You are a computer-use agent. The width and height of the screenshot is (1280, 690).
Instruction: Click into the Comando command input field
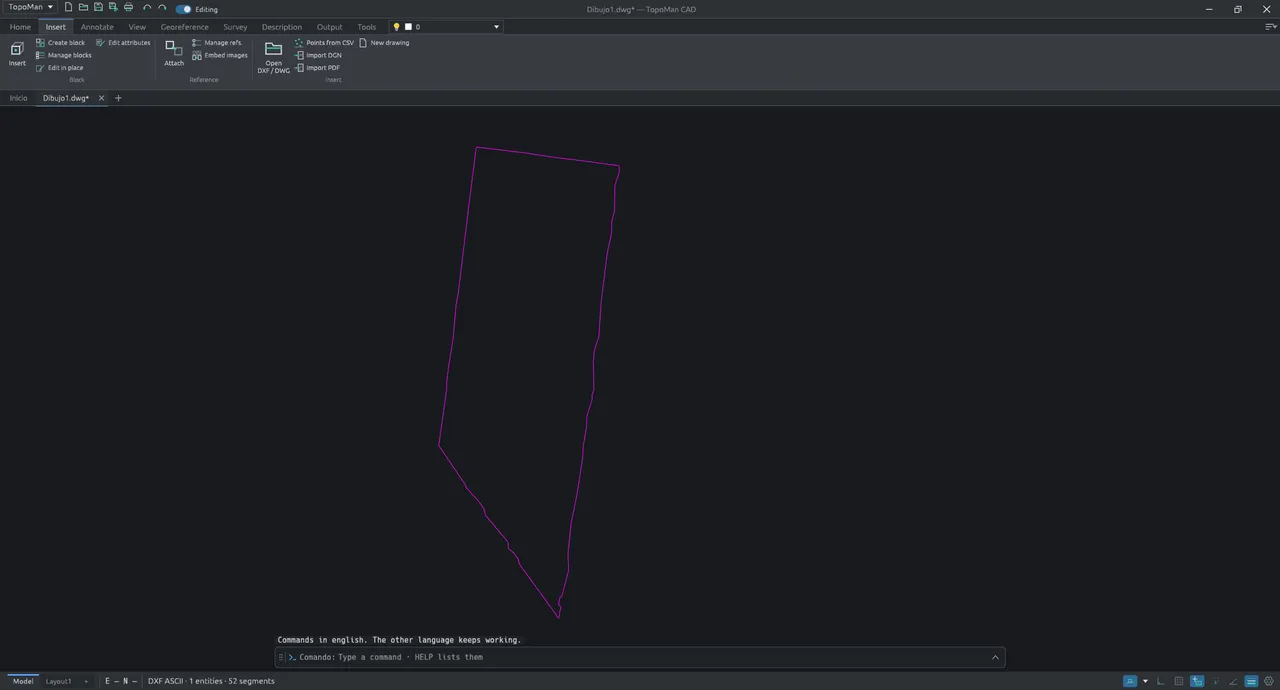(640, 657)
